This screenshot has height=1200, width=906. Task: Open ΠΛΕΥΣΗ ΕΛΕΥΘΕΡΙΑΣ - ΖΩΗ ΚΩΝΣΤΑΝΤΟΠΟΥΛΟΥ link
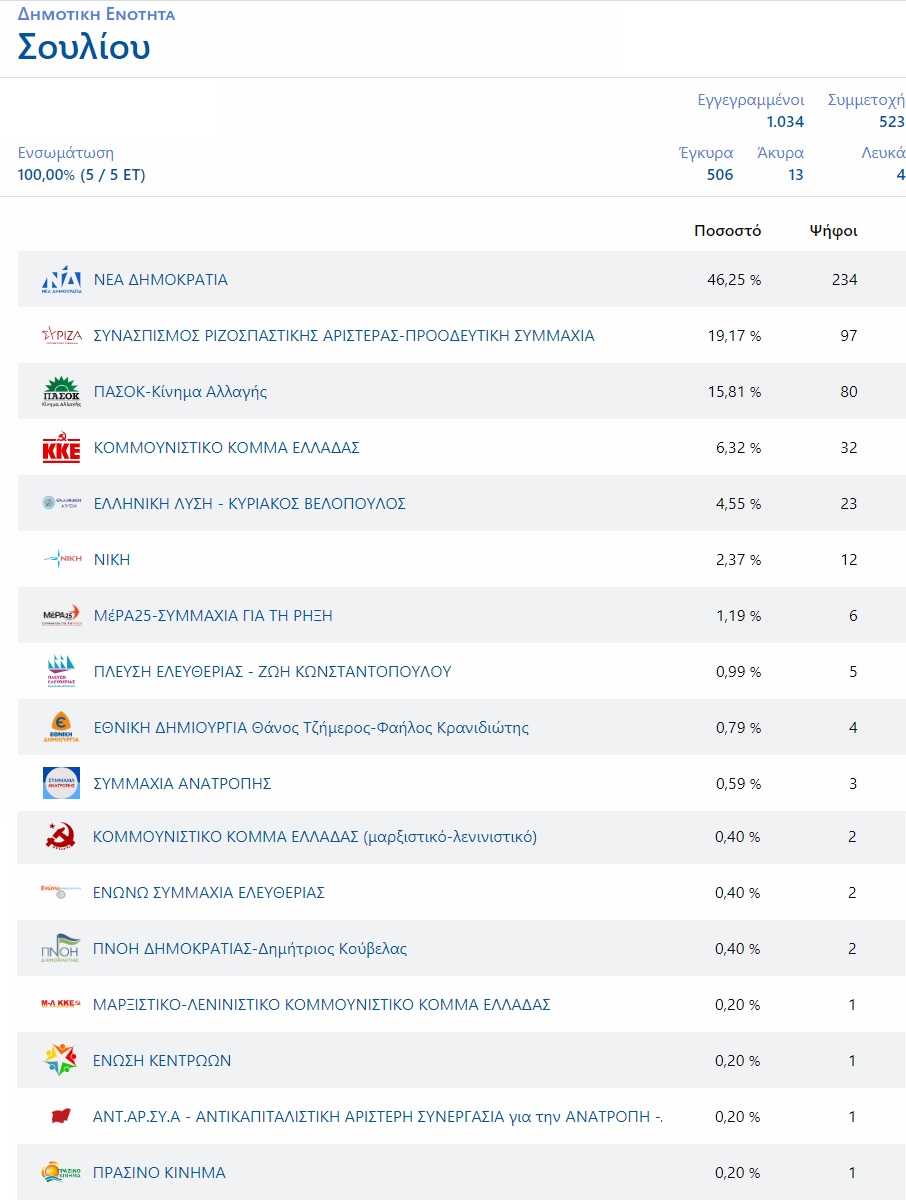(x=272, y=672)
